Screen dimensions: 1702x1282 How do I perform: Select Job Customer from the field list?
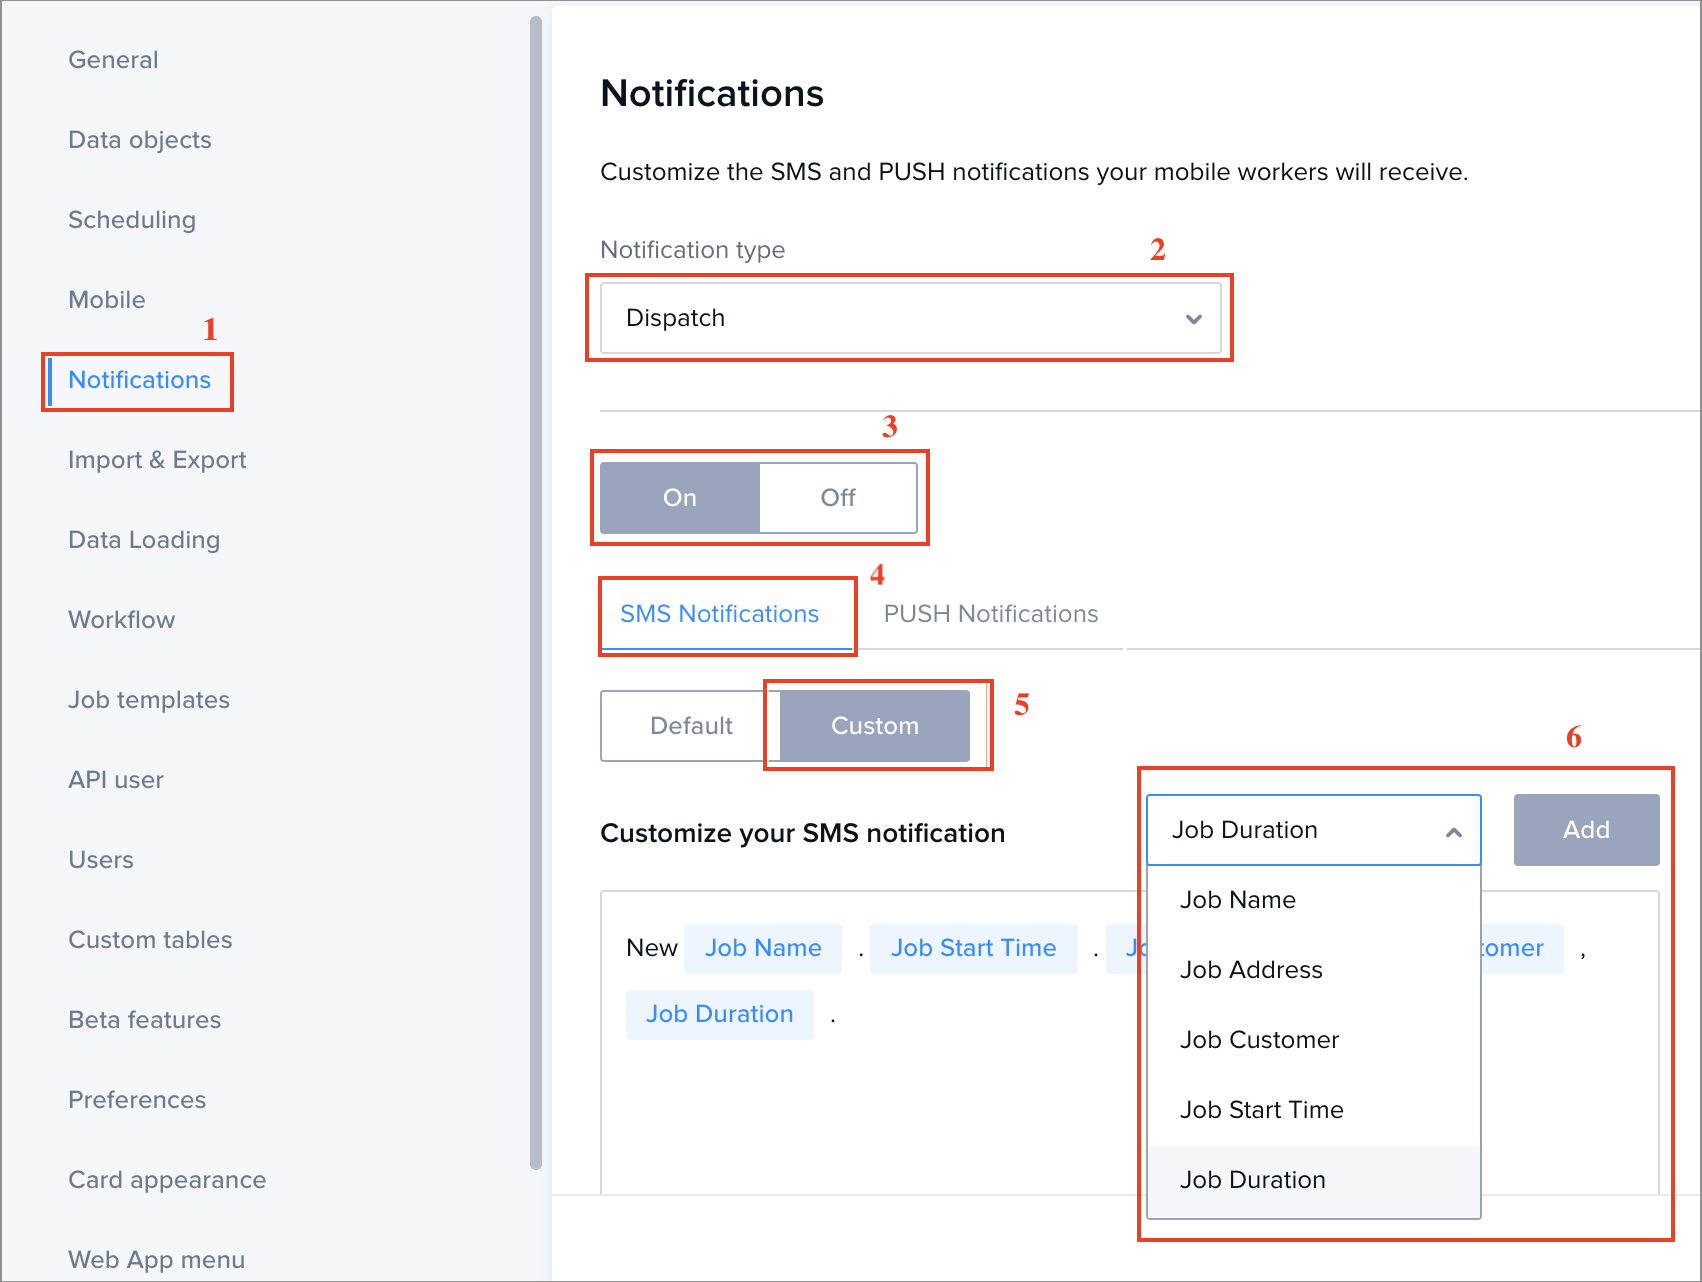pyautogui.click(x=1259, y=1039)
